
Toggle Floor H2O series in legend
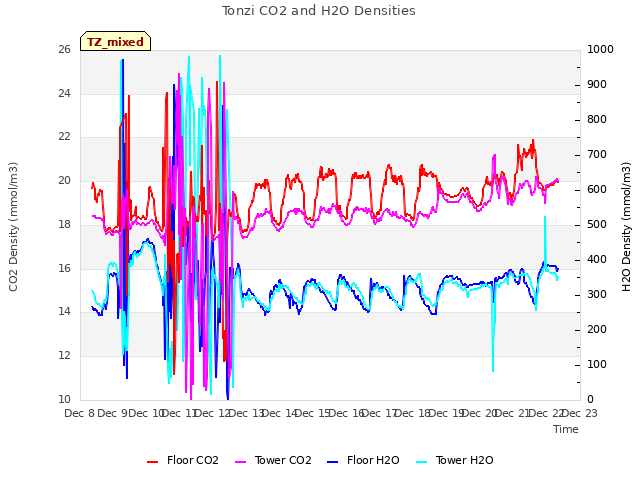point(363,460)
